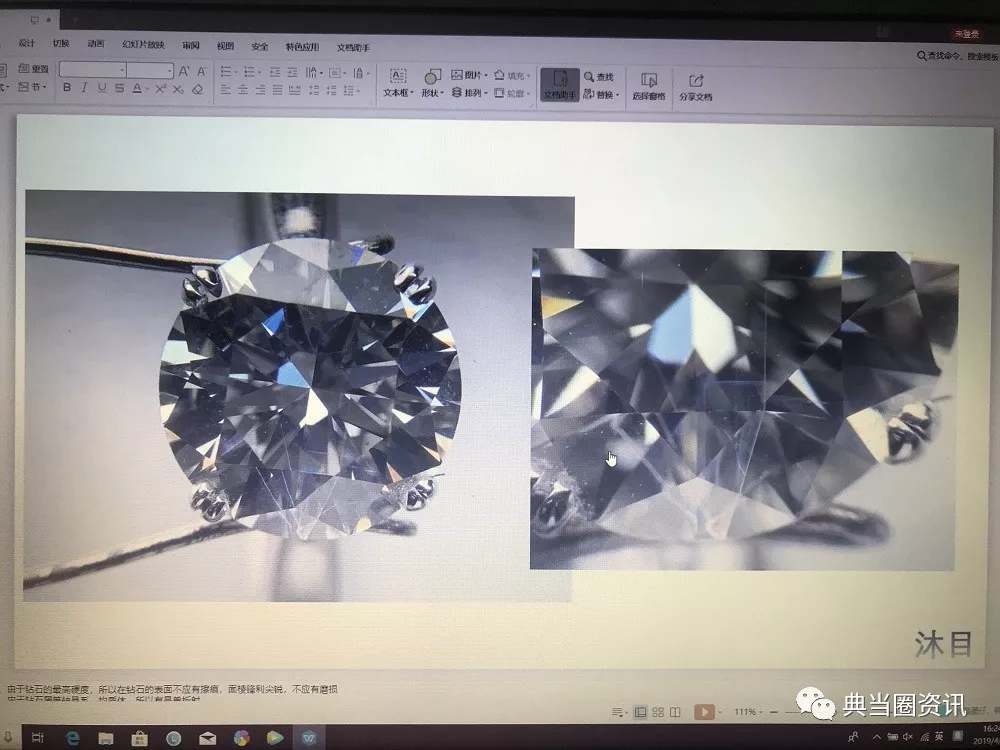Justify text alignment
The image size is (1000, 750).
pyautogui.click(x=277, y=91)
